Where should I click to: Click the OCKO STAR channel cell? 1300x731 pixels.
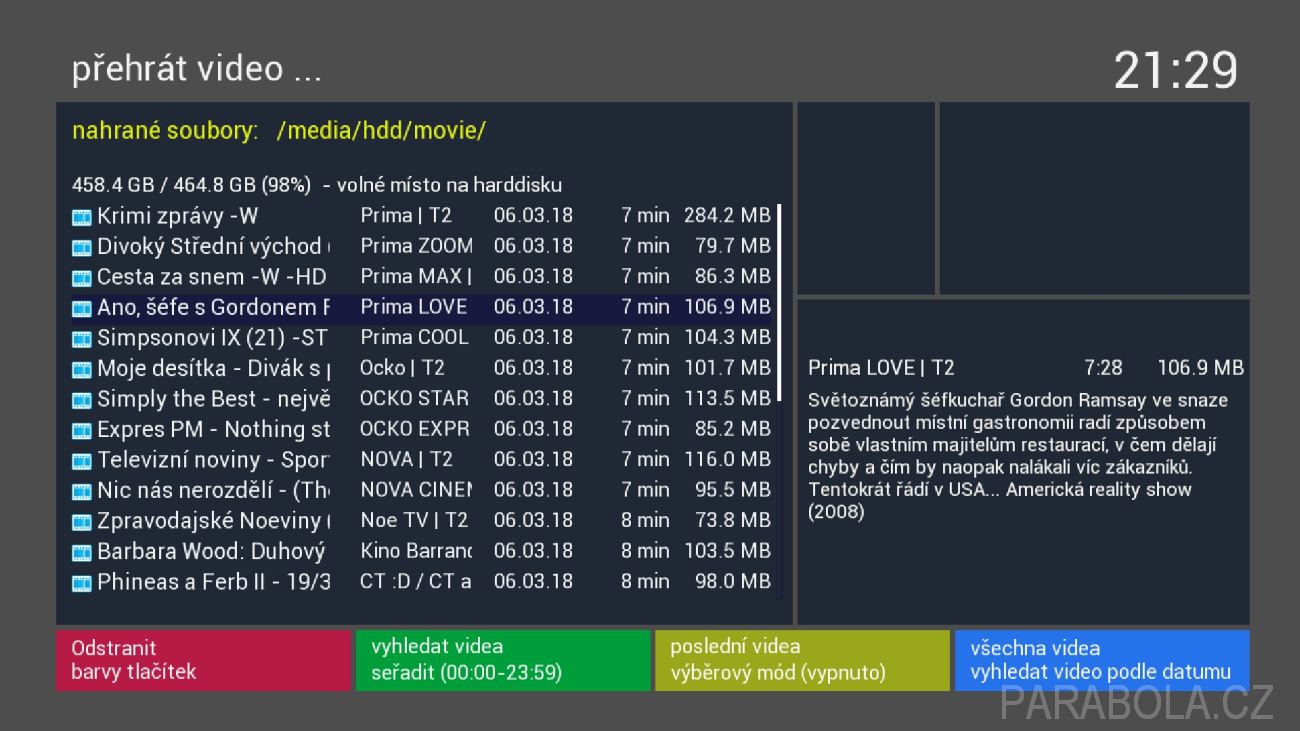414,398
